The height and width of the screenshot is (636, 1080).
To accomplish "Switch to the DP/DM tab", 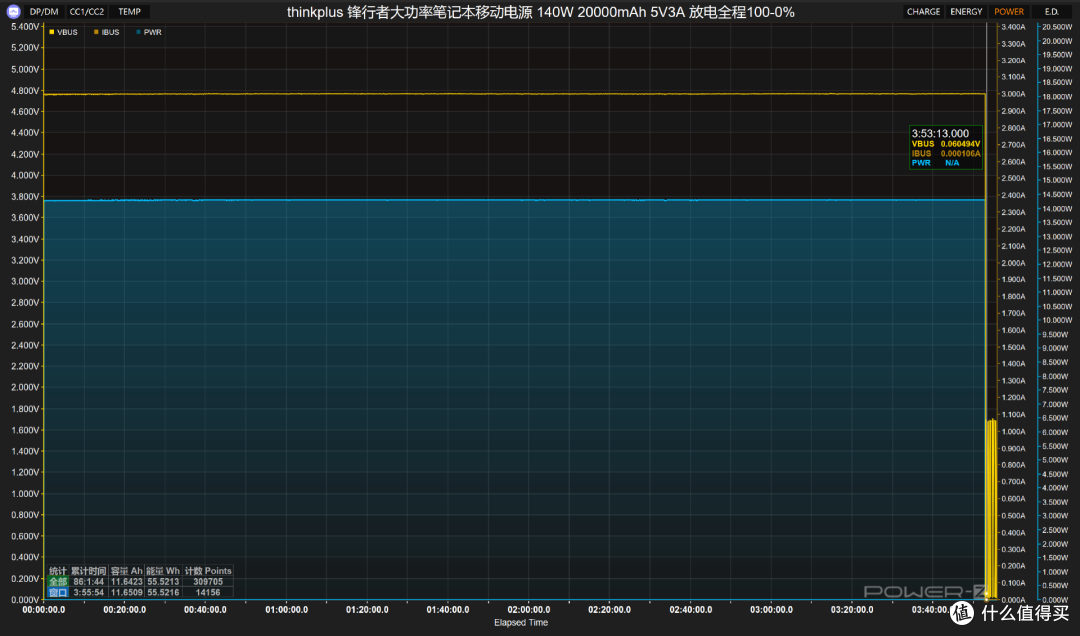I will click(x=44, y=12).
